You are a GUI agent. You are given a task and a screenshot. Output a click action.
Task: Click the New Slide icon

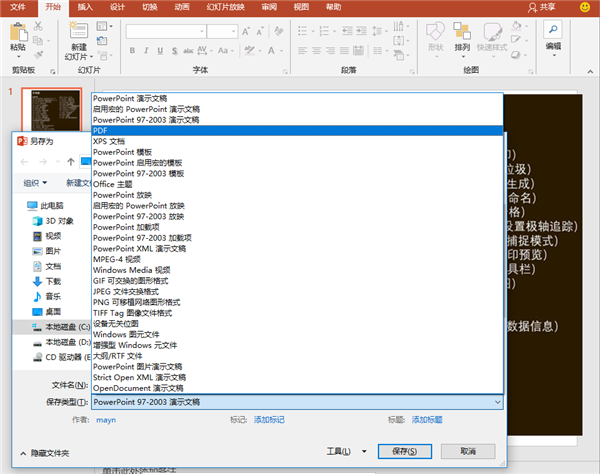coord(78,31)
